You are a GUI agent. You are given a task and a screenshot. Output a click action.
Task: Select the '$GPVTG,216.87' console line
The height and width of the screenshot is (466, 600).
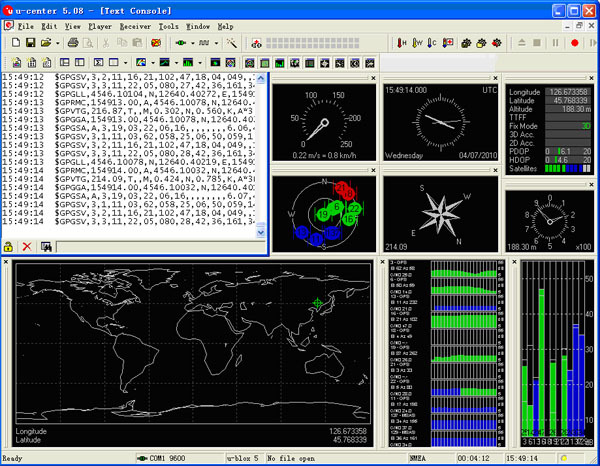tap(128, 111)
